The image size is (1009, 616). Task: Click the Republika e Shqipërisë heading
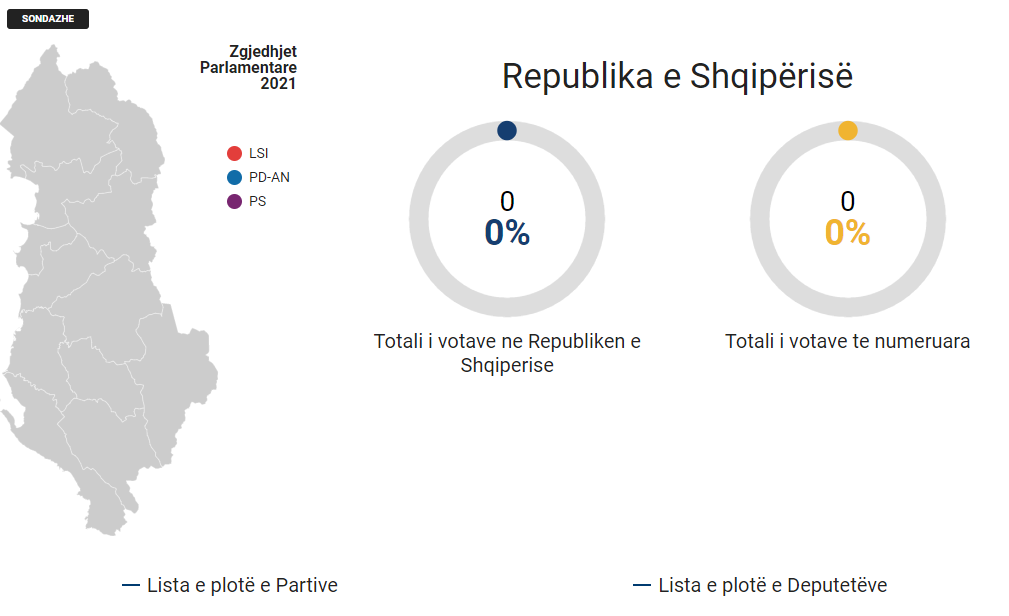pyautogui.click(x=677, y=76)
